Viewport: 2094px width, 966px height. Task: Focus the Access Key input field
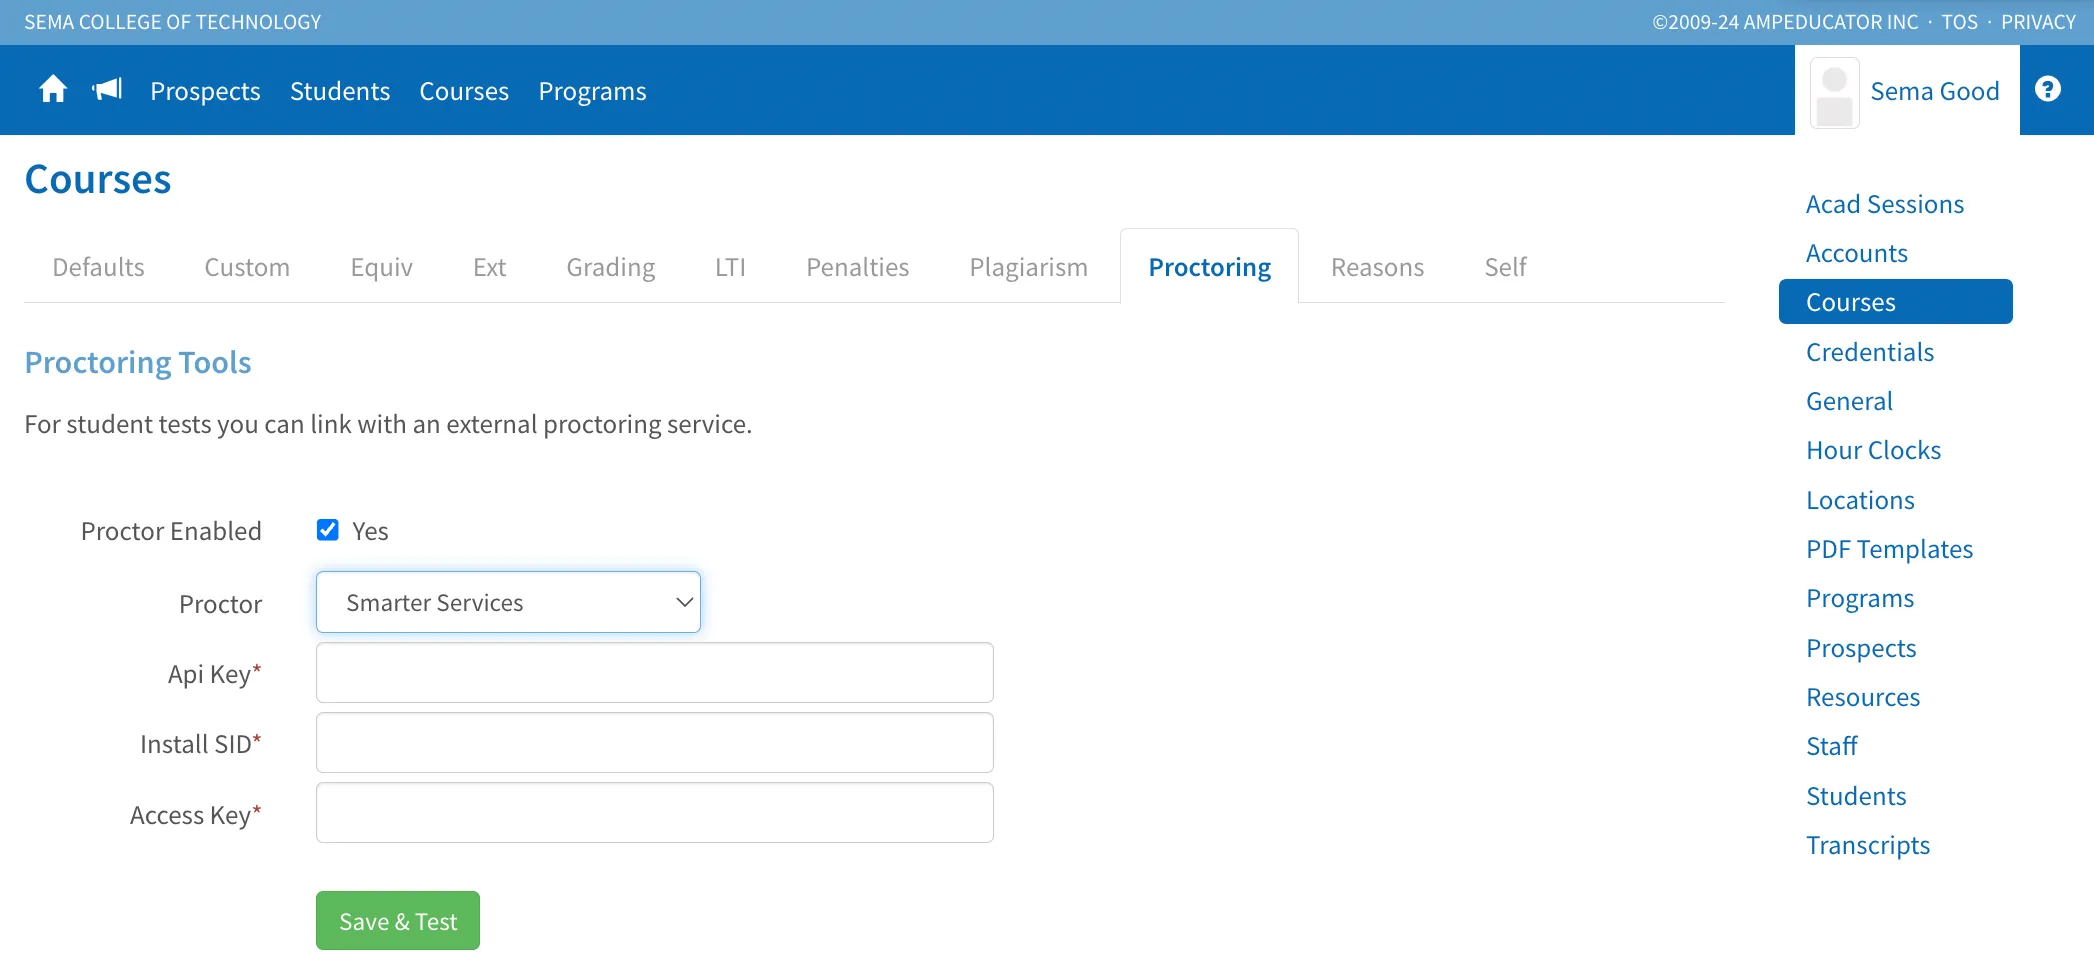click(655, 813)
